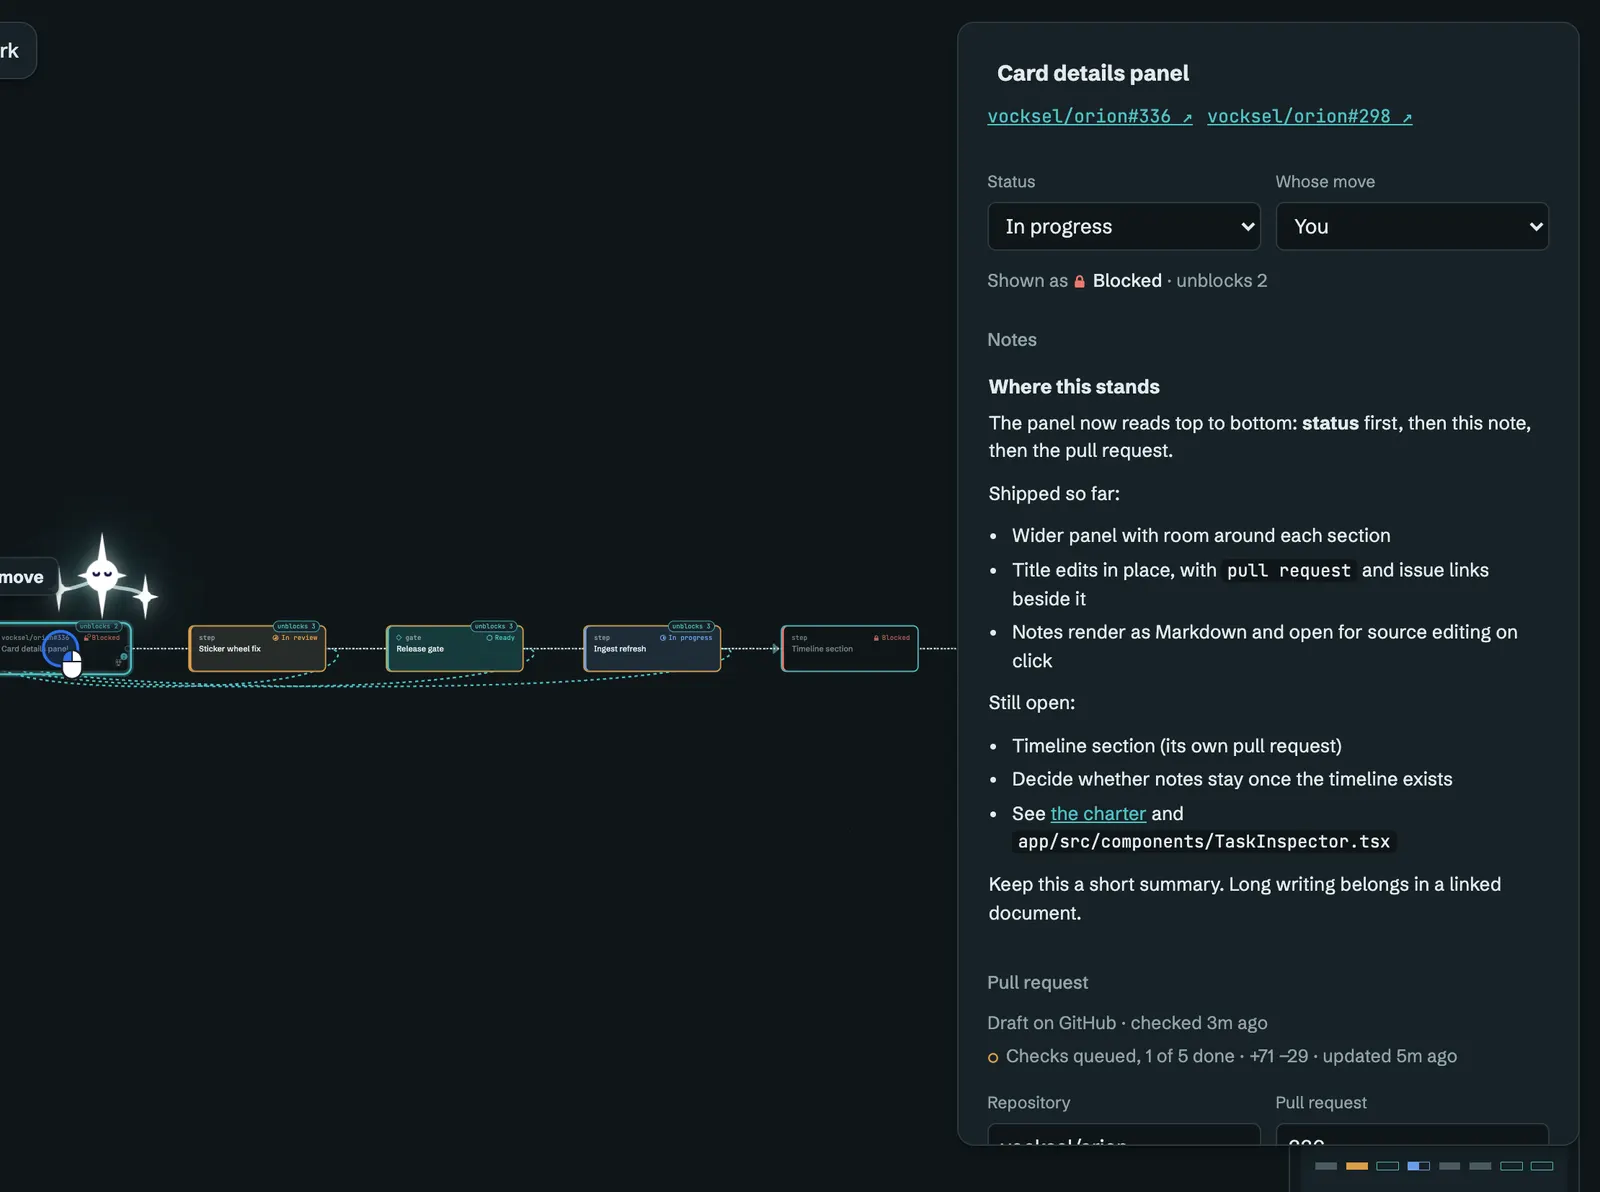Click the unblocks 3 badge on Sticker wheel fix
This screenshot has width=1600, height=1192.
pos(296,626)
